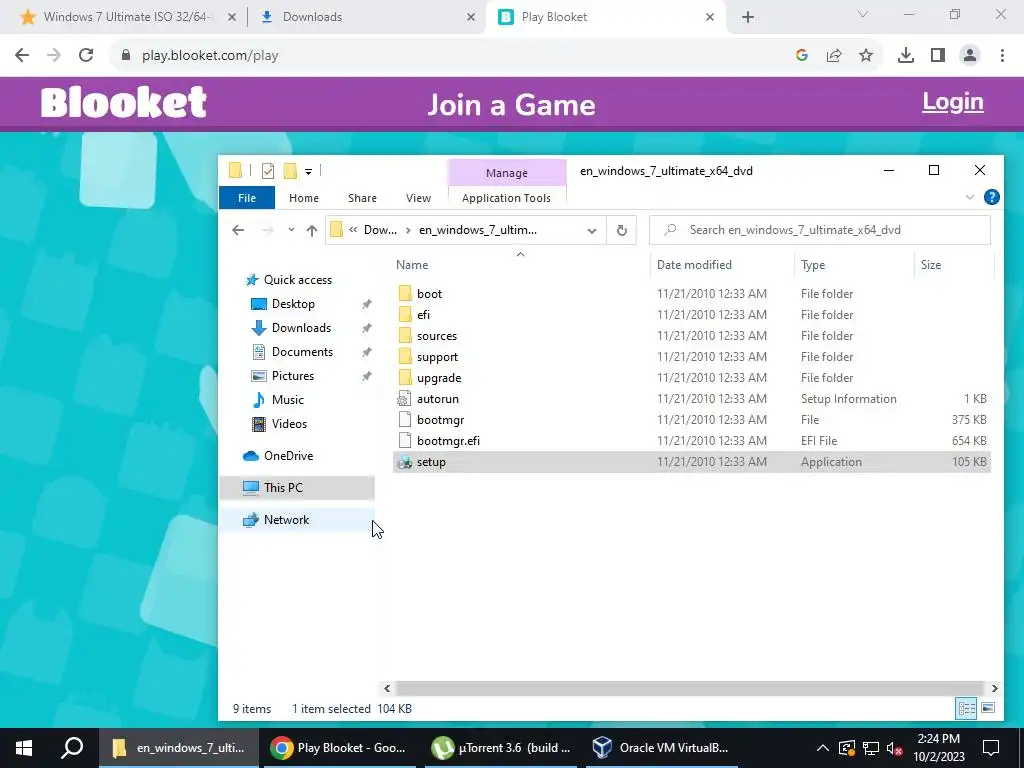Viewport: 1024px width, 768px height.
Task: Open the View ribbon tab
Action: click(x=418, y=198)
